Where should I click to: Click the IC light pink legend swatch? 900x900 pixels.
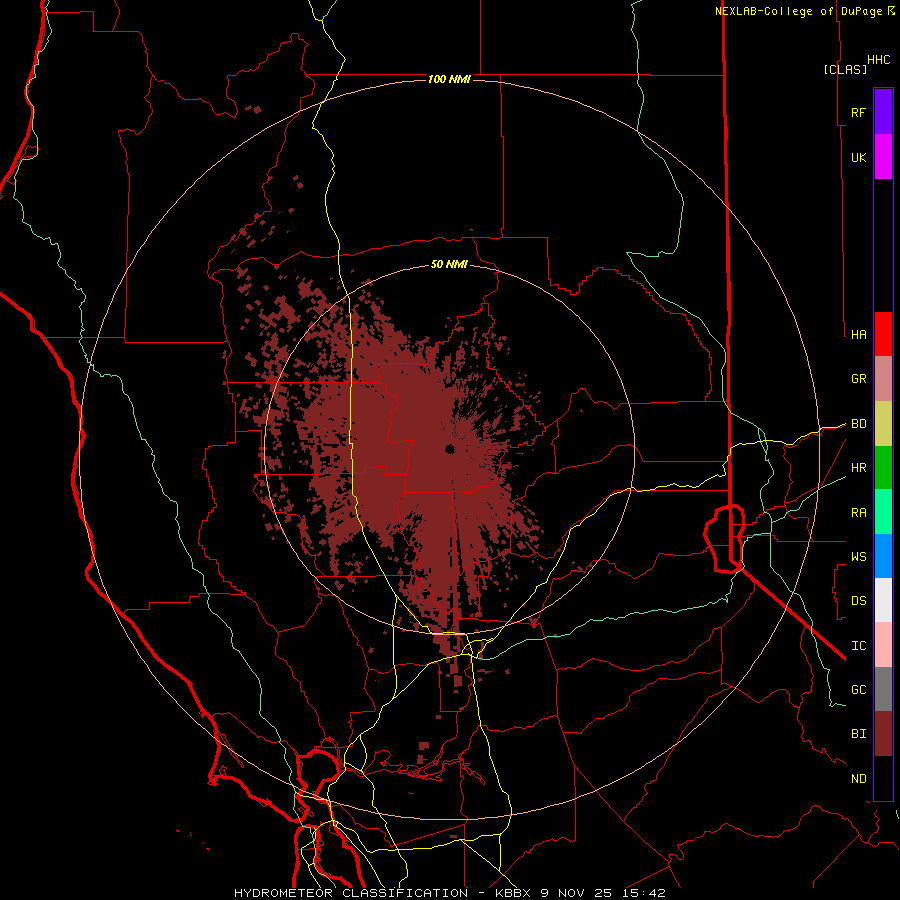tap(883, 645)
